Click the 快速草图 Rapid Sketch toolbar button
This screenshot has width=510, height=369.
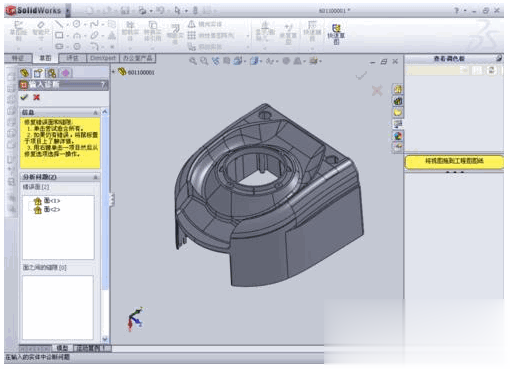coord(336,34)
